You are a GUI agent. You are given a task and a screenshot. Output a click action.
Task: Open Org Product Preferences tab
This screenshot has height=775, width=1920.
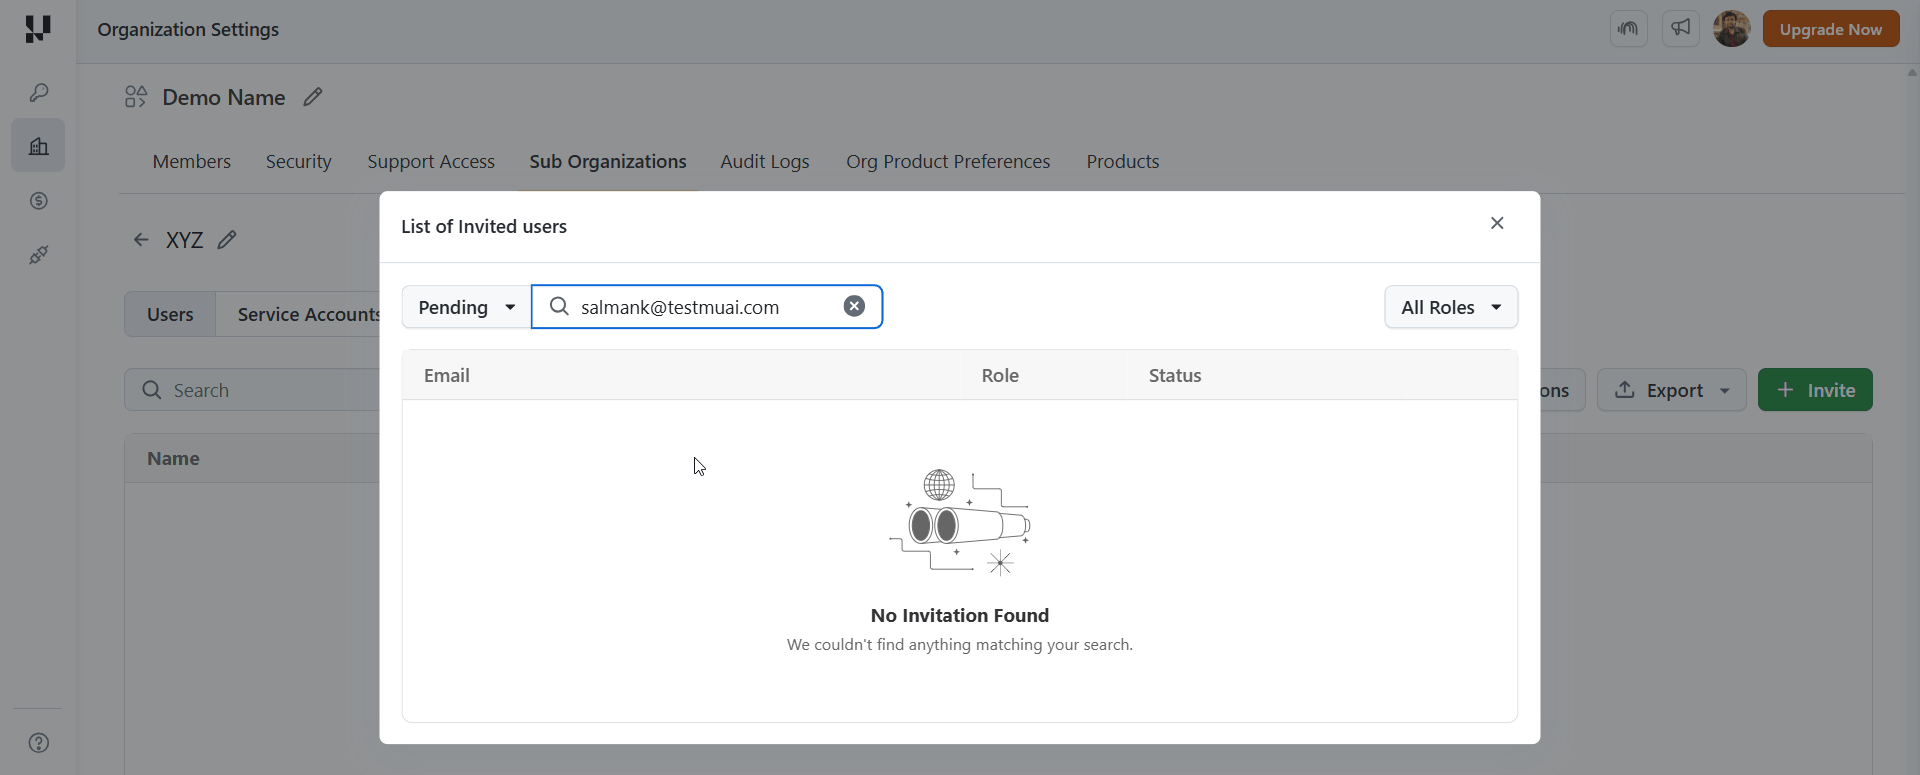948,161
